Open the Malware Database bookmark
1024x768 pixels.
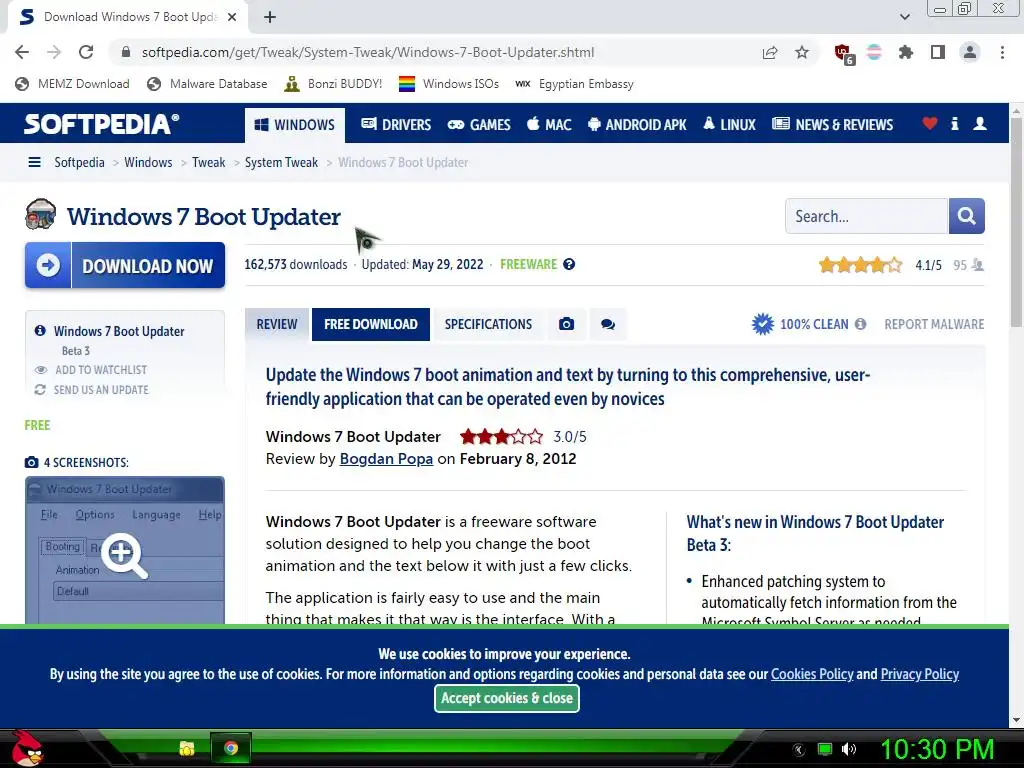207,84
